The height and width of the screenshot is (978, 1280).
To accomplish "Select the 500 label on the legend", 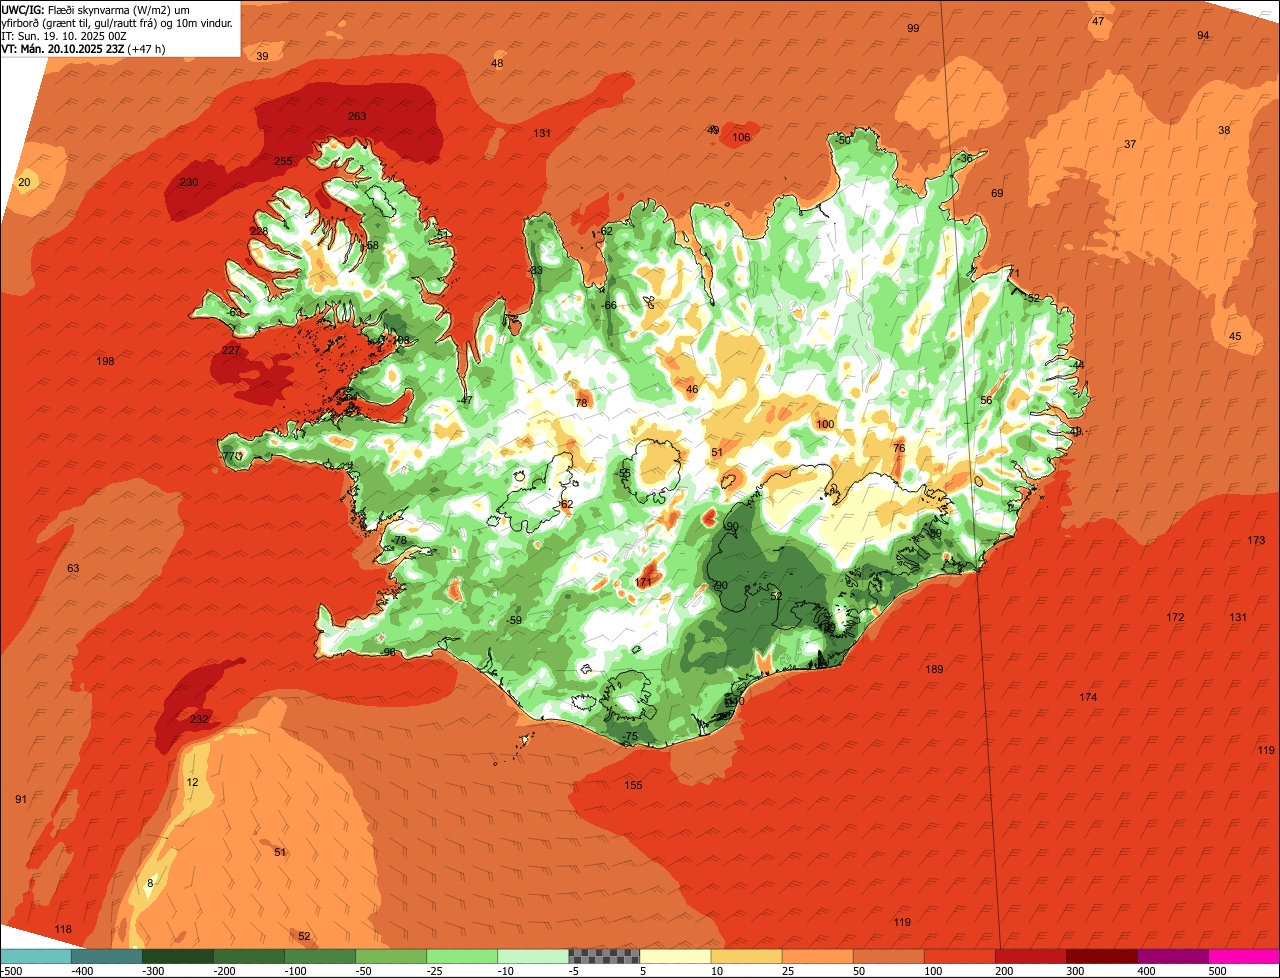I will tap(1217, 970).
